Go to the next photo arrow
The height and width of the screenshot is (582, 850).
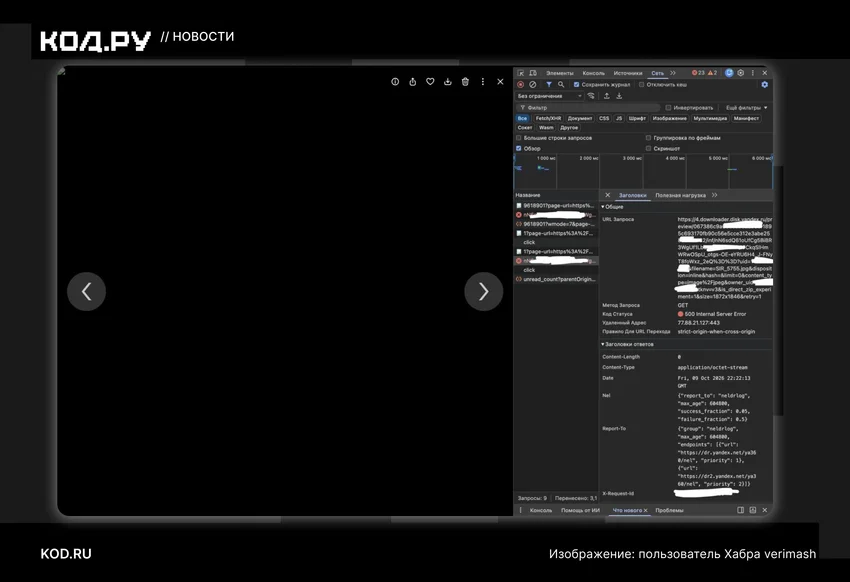point(484,292)
